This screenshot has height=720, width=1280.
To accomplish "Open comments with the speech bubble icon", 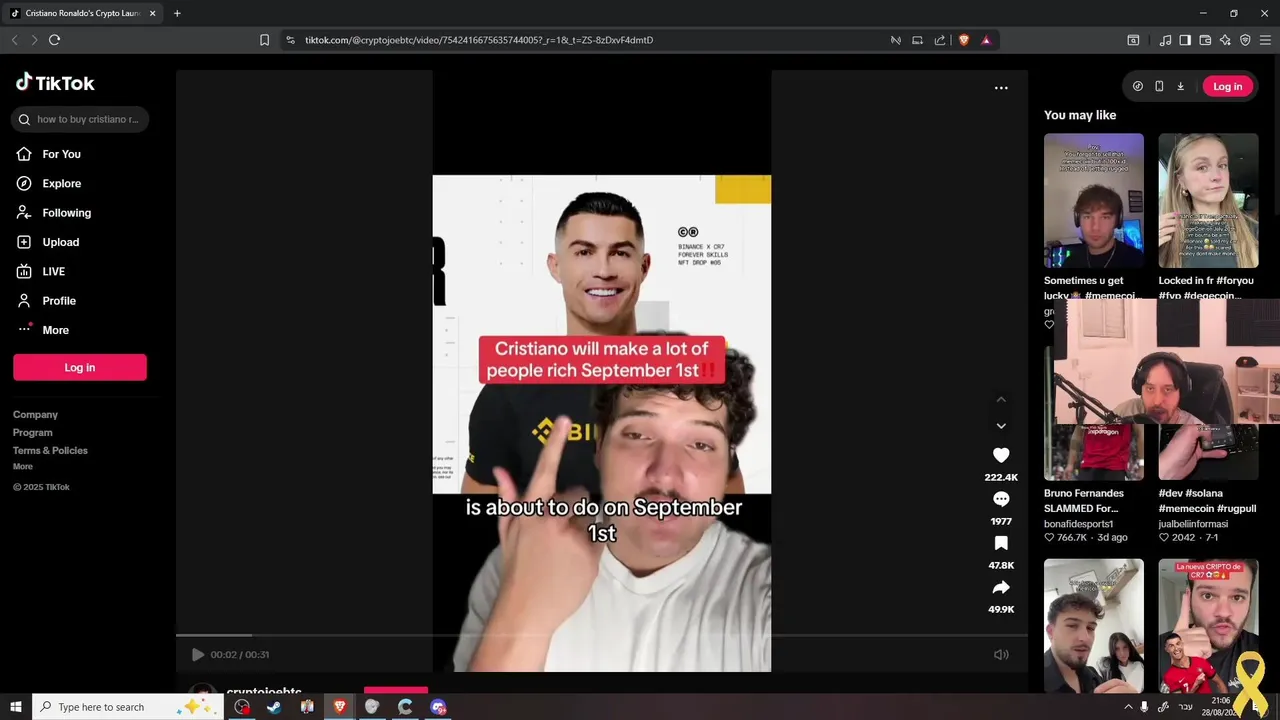I will click(1001, 499).
